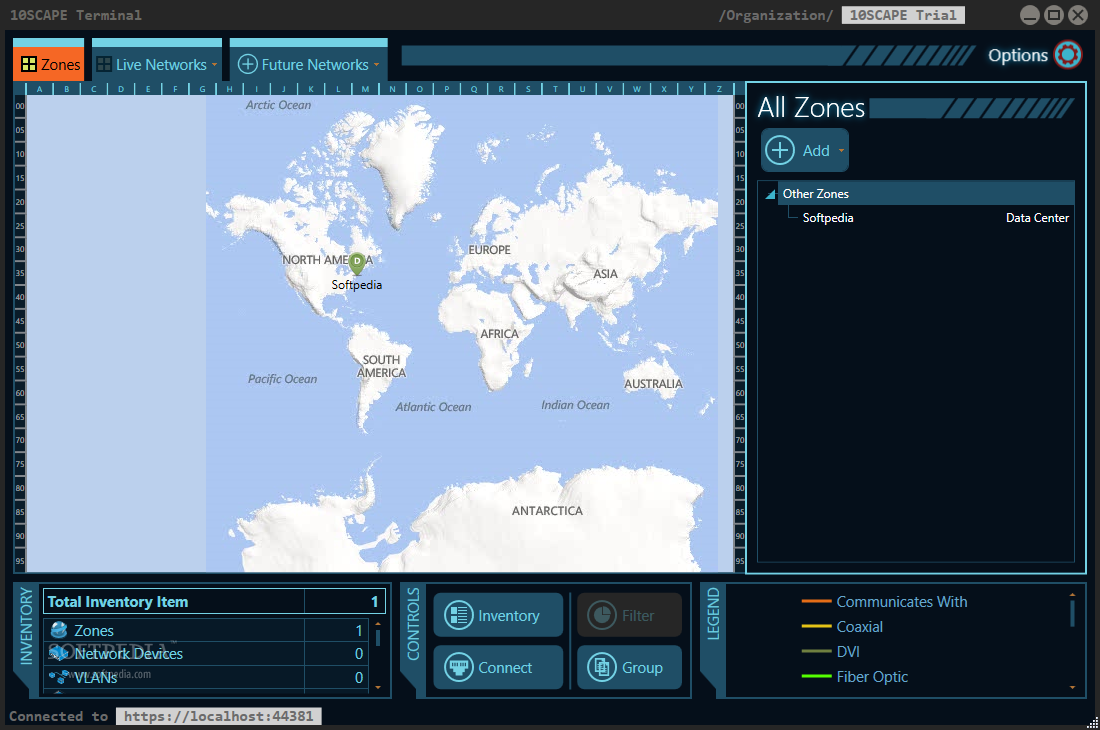Click the Zones tab grid icon
The image size is (1100, 730).
(29, 65)
